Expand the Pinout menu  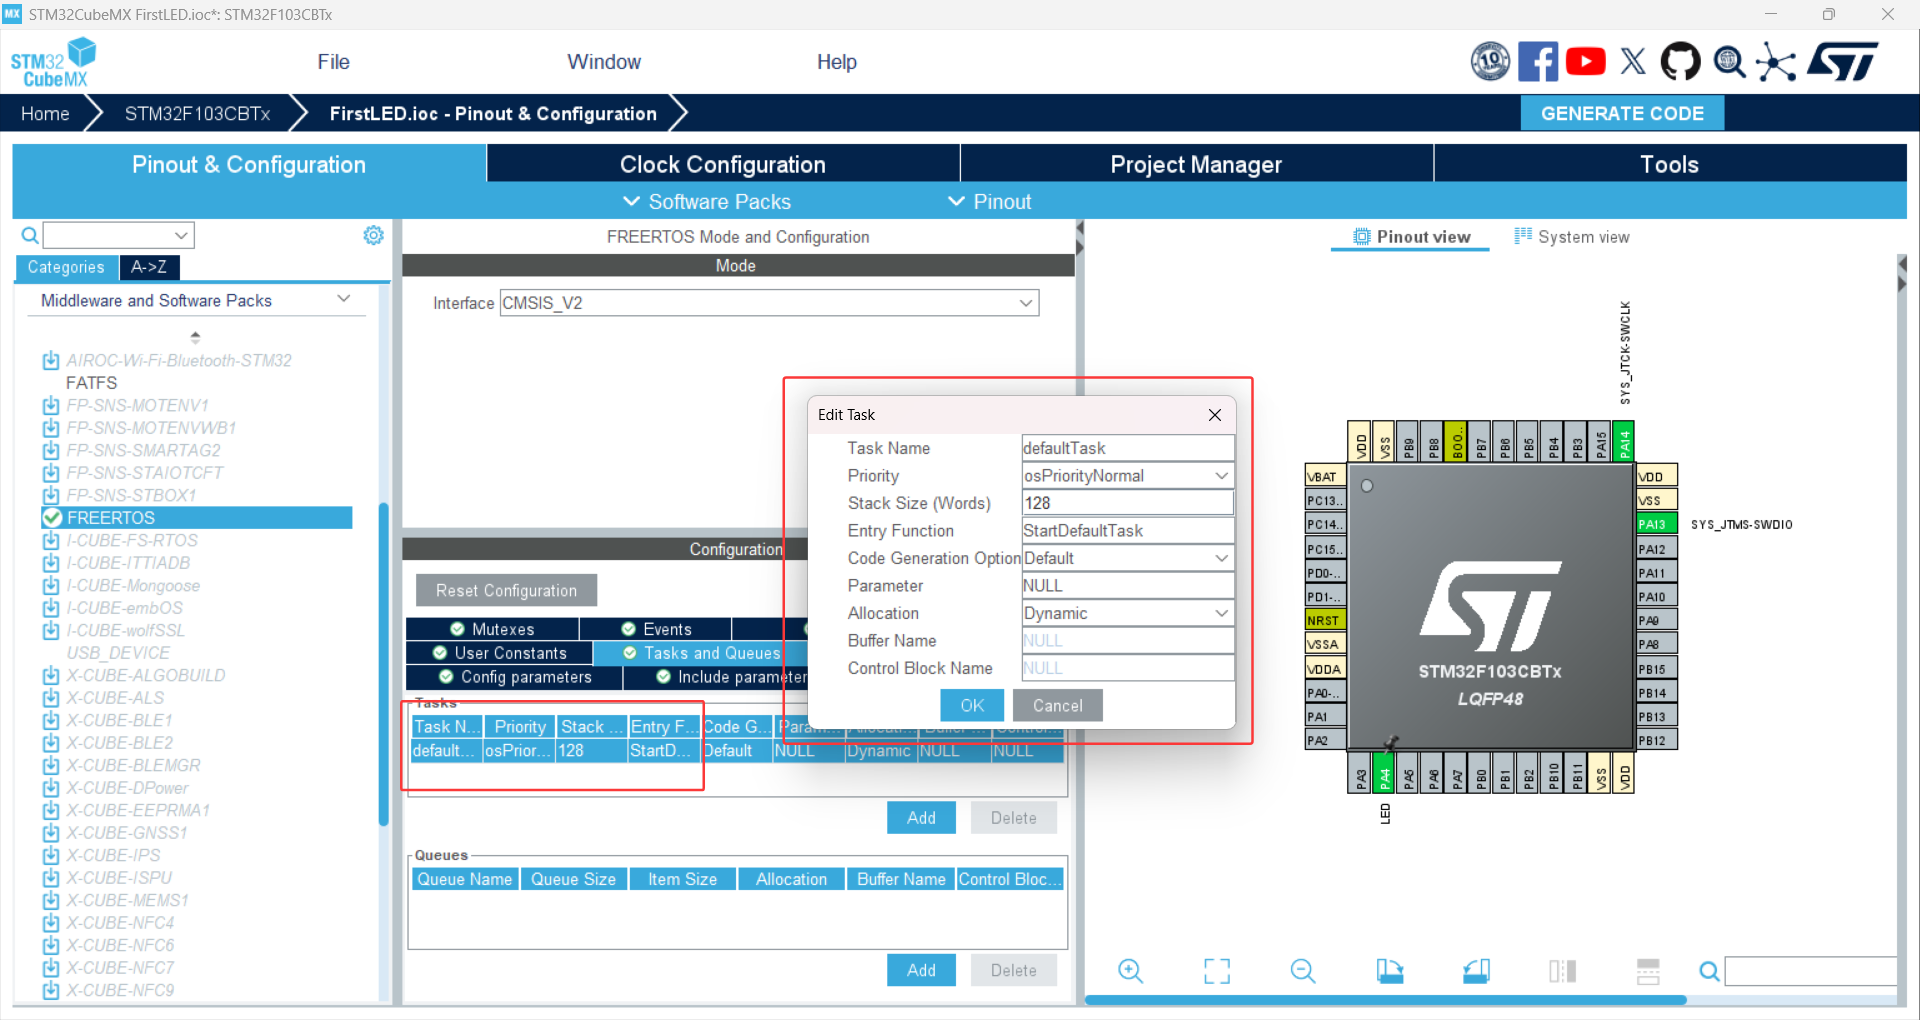coord(990,202)
